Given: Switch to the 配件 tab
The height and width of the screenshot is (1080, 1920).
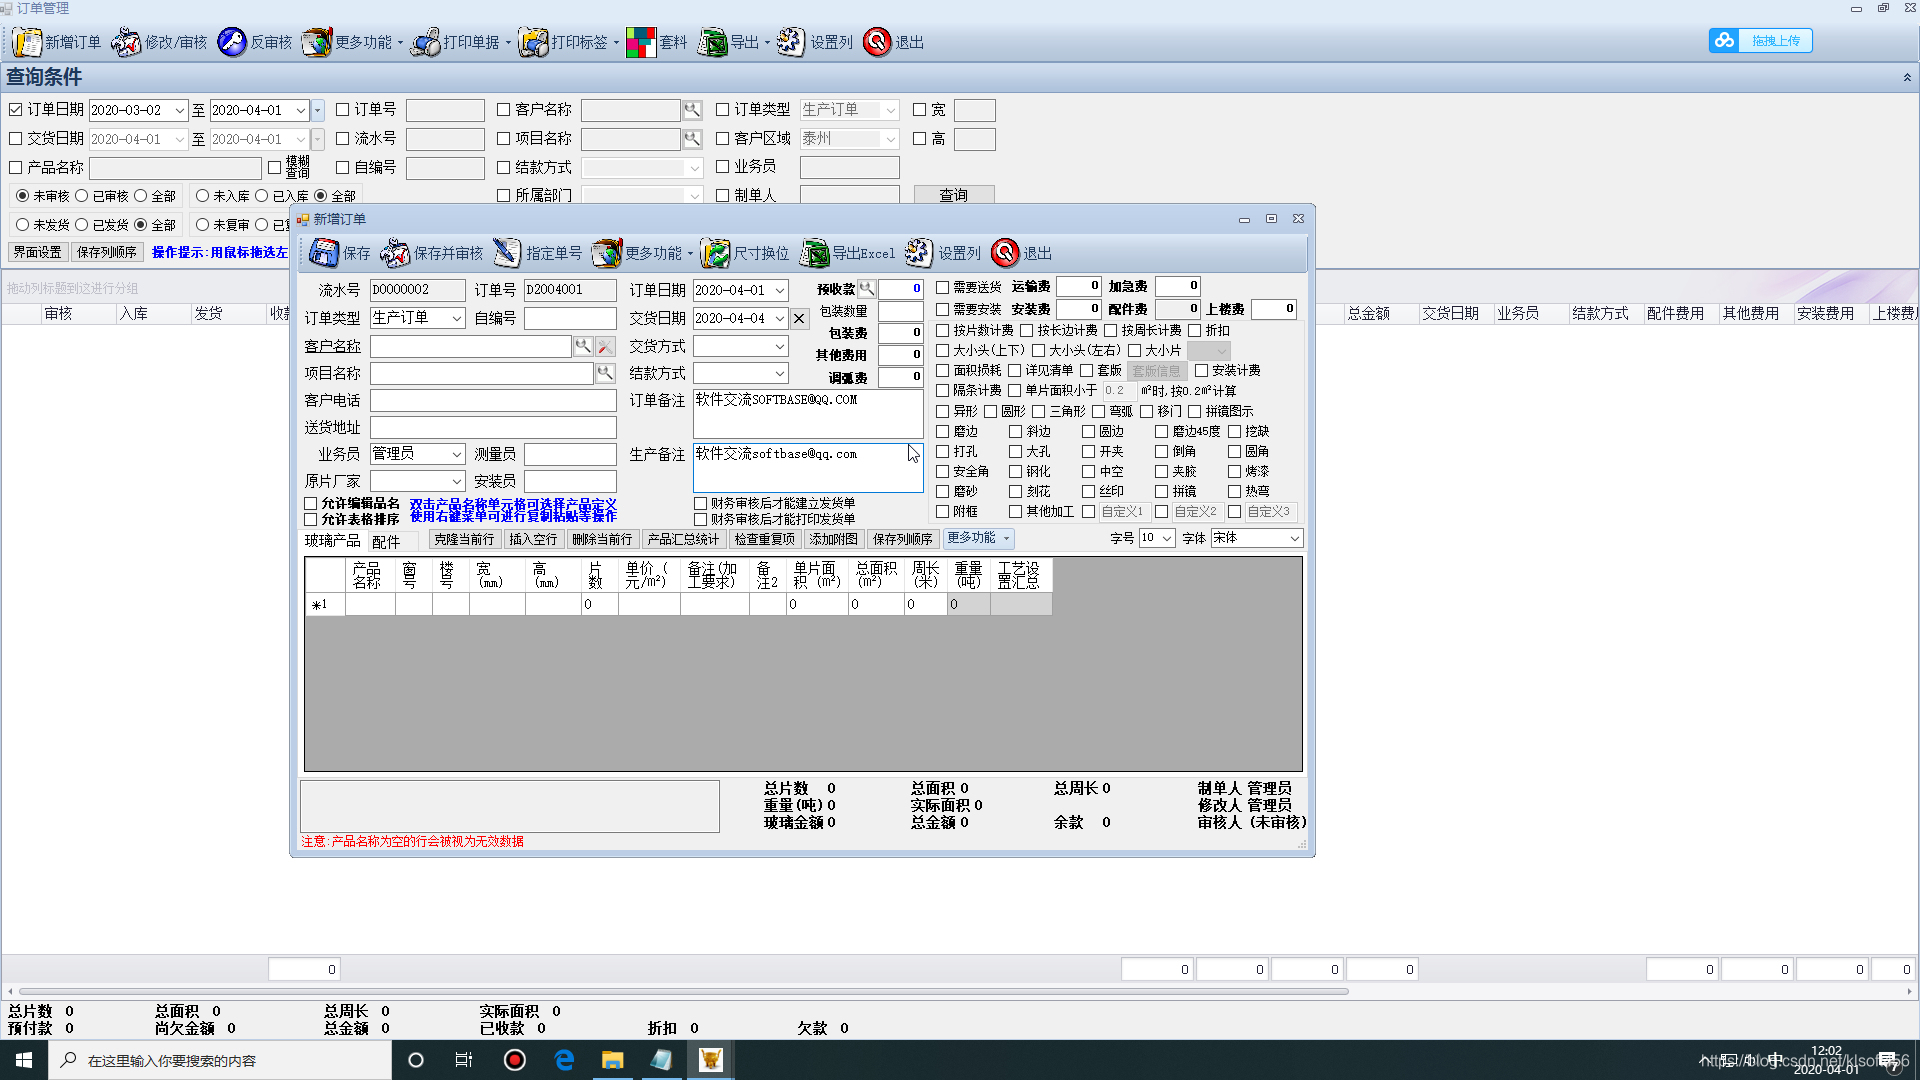Looking at the screenshot, I should tap(386, 541).
